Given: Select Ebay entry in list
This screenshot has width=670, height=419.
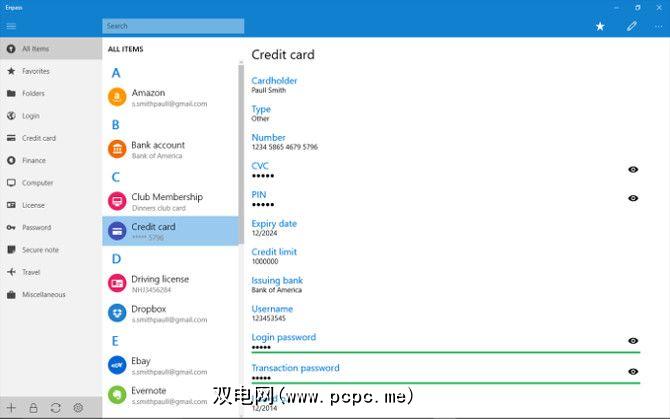Looking at the screenshot, I should (170, 366).
